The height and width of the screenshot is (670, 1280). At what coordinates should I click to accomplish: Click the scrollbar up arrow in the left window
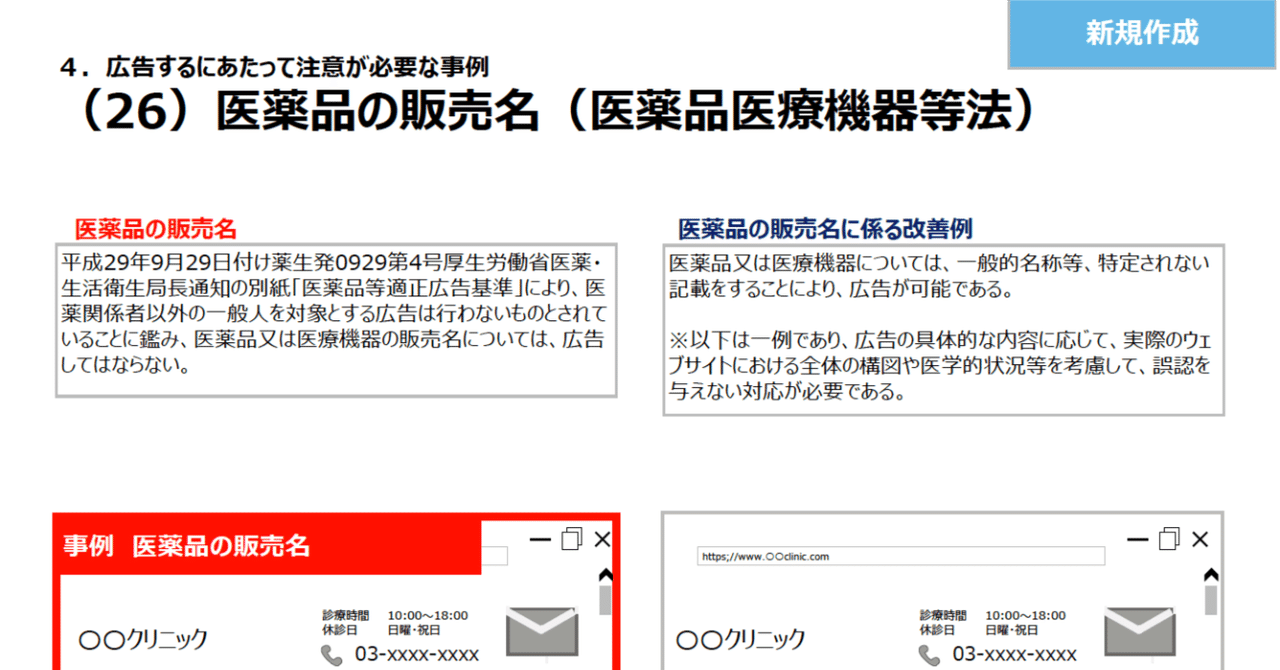[x=605, y=573]
